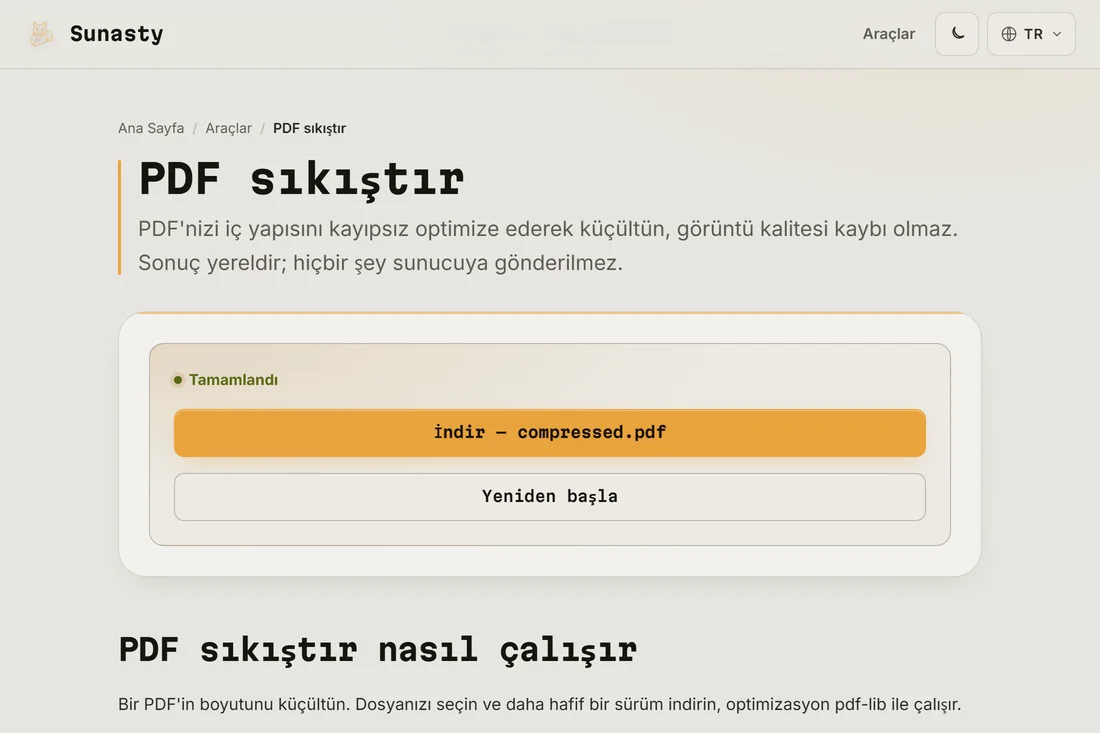Expand the TR language dropdown
Image resolution: width=1100 pixels, height=733 pixels.
pos(1031,34)
